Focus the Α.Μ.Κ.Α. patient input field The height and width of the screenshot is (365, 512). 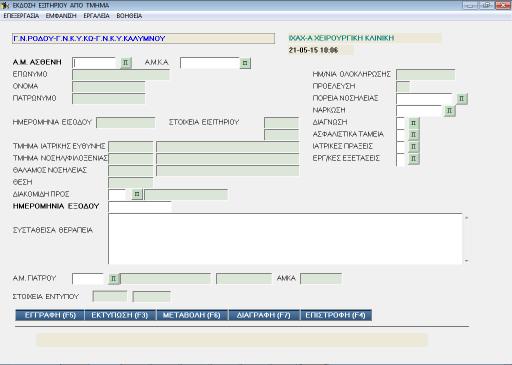(x=210, y=63)
